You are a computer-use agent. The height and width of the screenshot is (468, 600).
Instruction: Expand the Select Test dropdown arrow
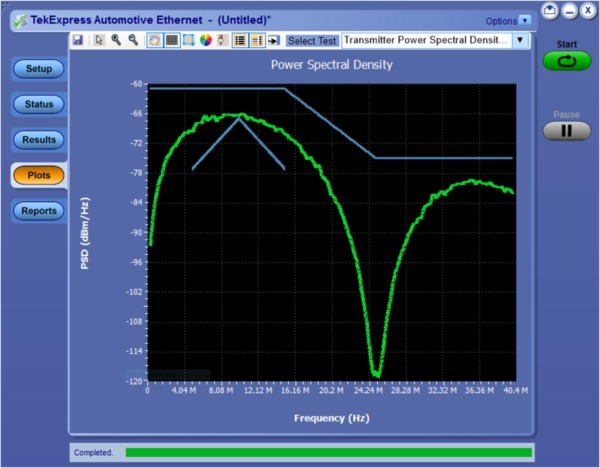point(519,41)
